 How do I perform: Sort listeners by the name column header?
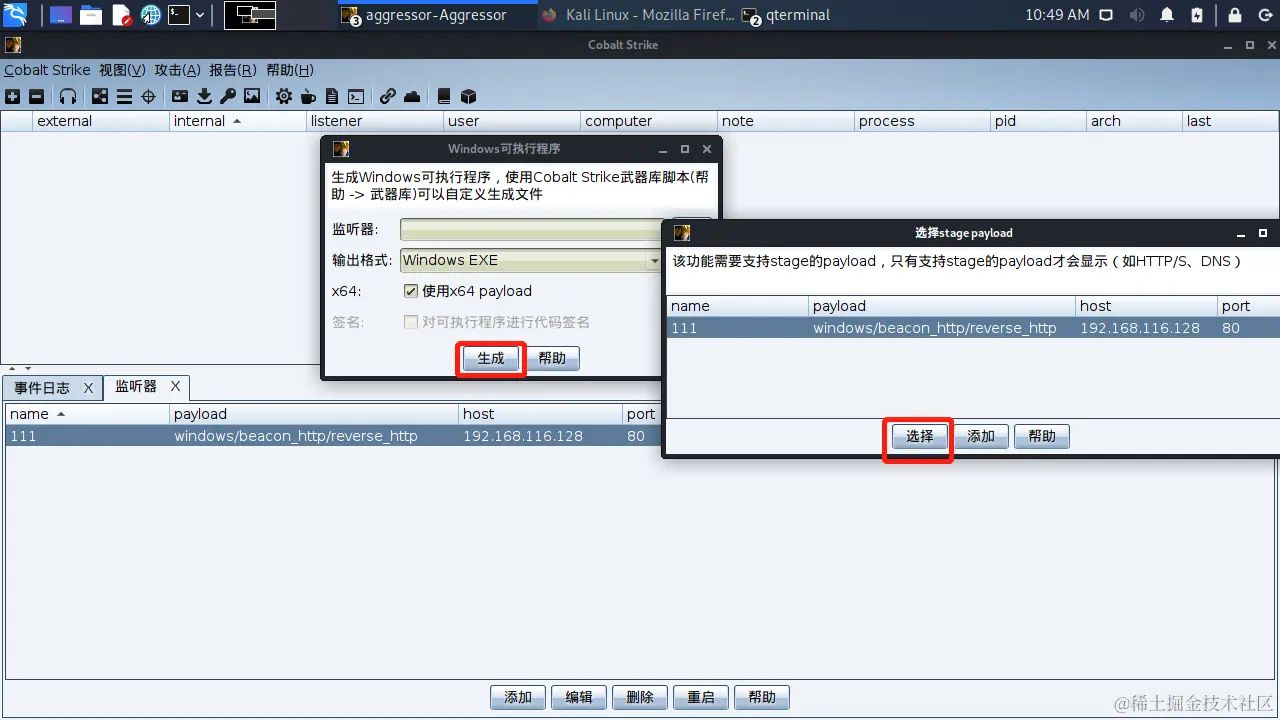tap(87, 414)
